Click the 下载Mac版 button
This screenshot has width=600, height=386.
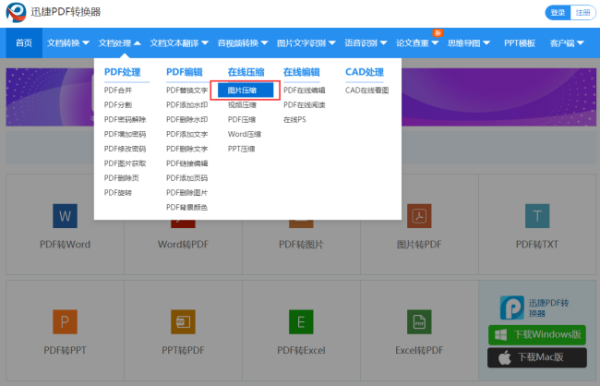click(x=537, y=358)
